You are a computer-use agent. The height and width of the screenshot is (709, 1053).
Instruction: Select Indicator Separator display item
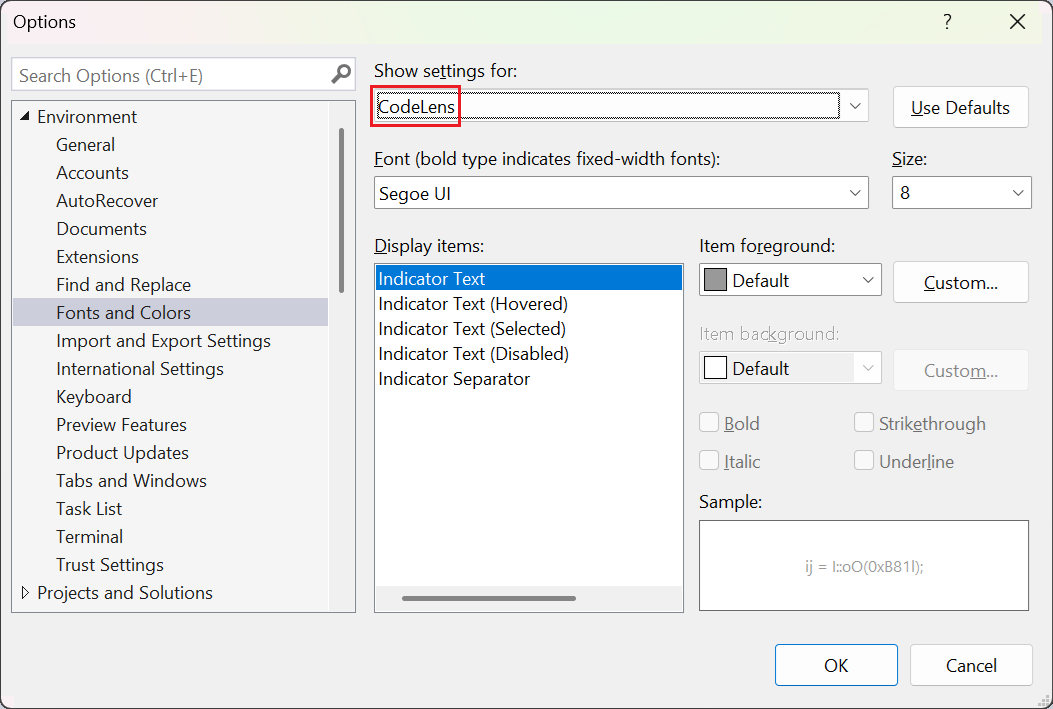coord(453,378)
